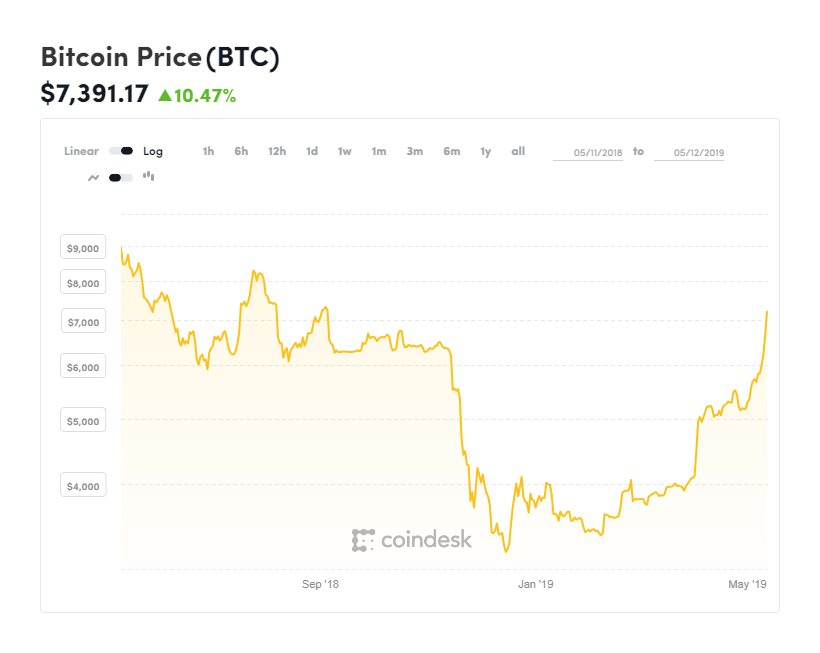The image size is (820, 653).
Task: Select the 1w range option
Action: pos(344,151)
